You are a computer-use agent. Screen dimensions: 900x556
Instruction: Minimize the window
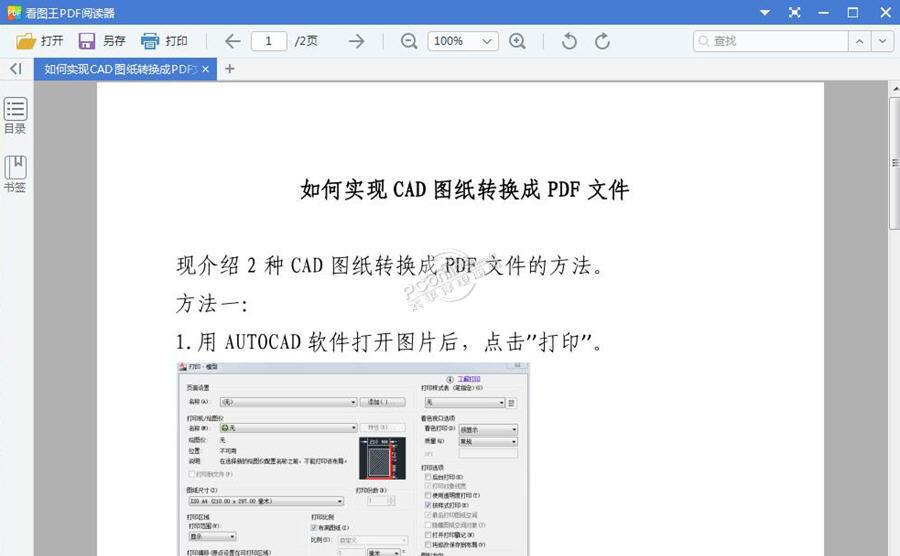(x=824, y=12)
